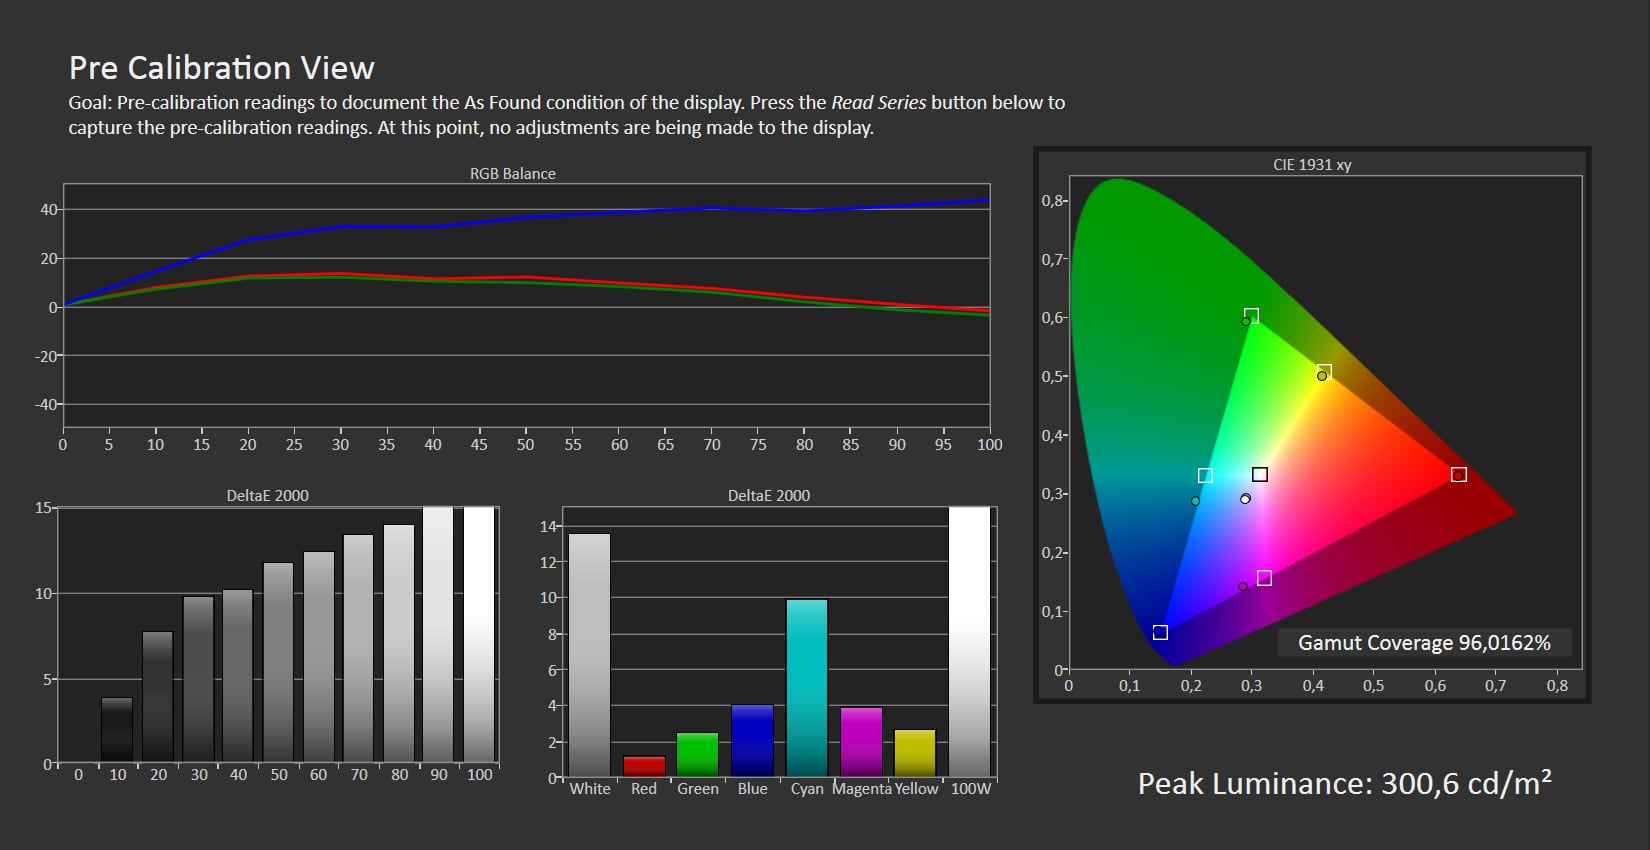Click the magenta target square in CIE diagram
The width and height of the screenshot is (1650, 850).
click(1264, 578)
